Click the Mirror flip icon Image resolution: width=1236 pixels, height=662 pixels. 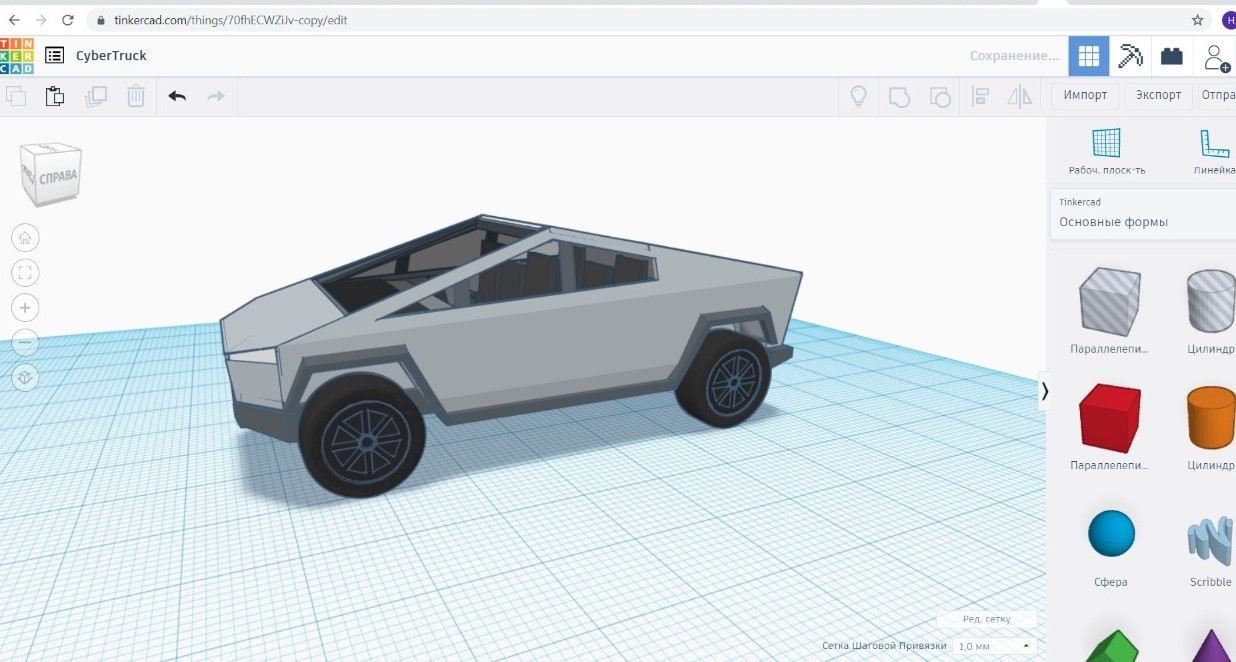[1019, 96]
